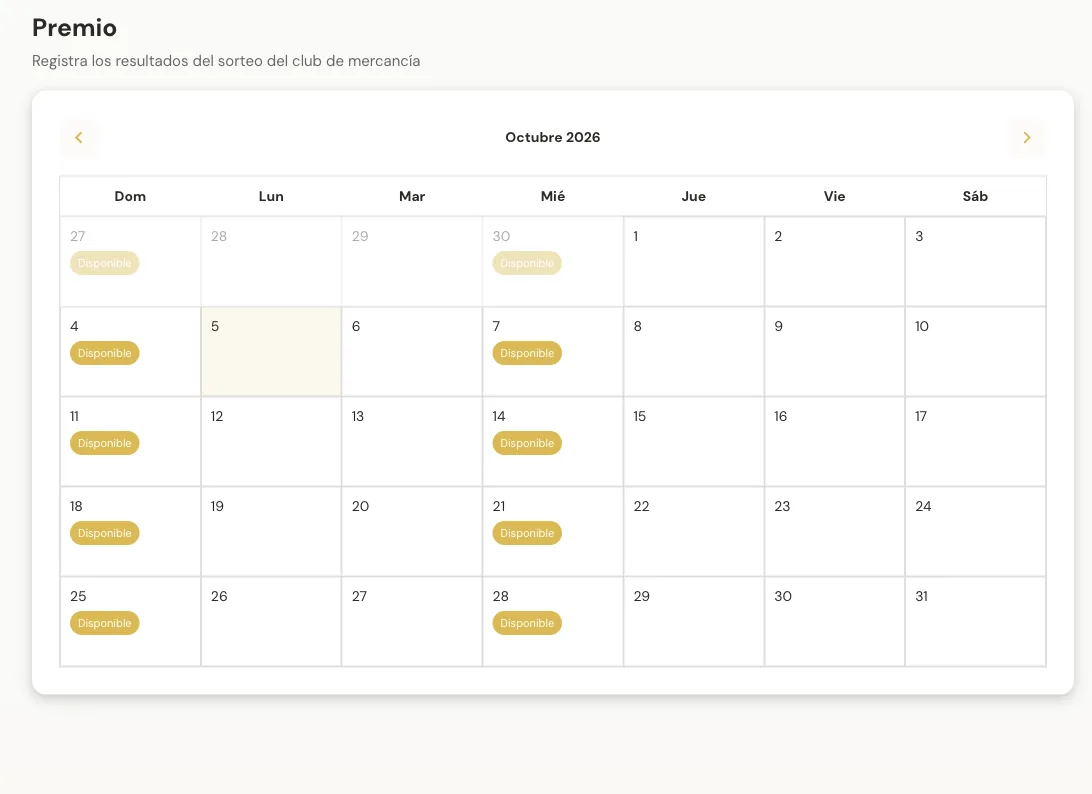1092x794 pixels.
Task: Select day 12 cell
Action: 271,442
